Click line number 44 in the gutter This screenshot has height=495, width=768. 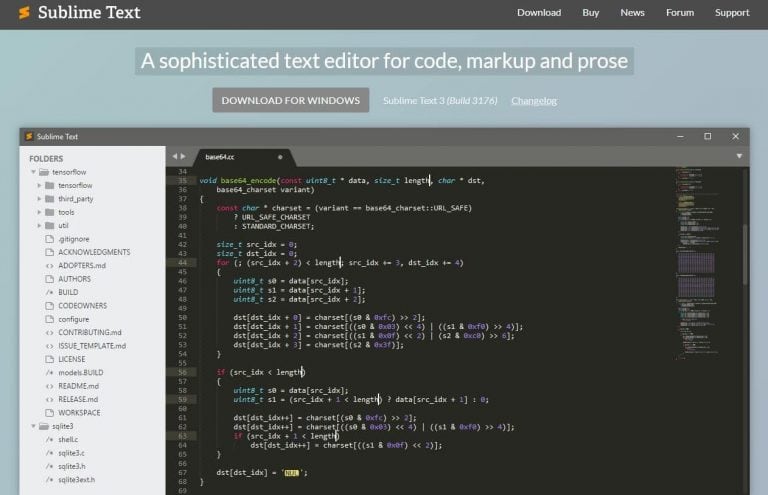pyautogui.click(x=182, y=262)
